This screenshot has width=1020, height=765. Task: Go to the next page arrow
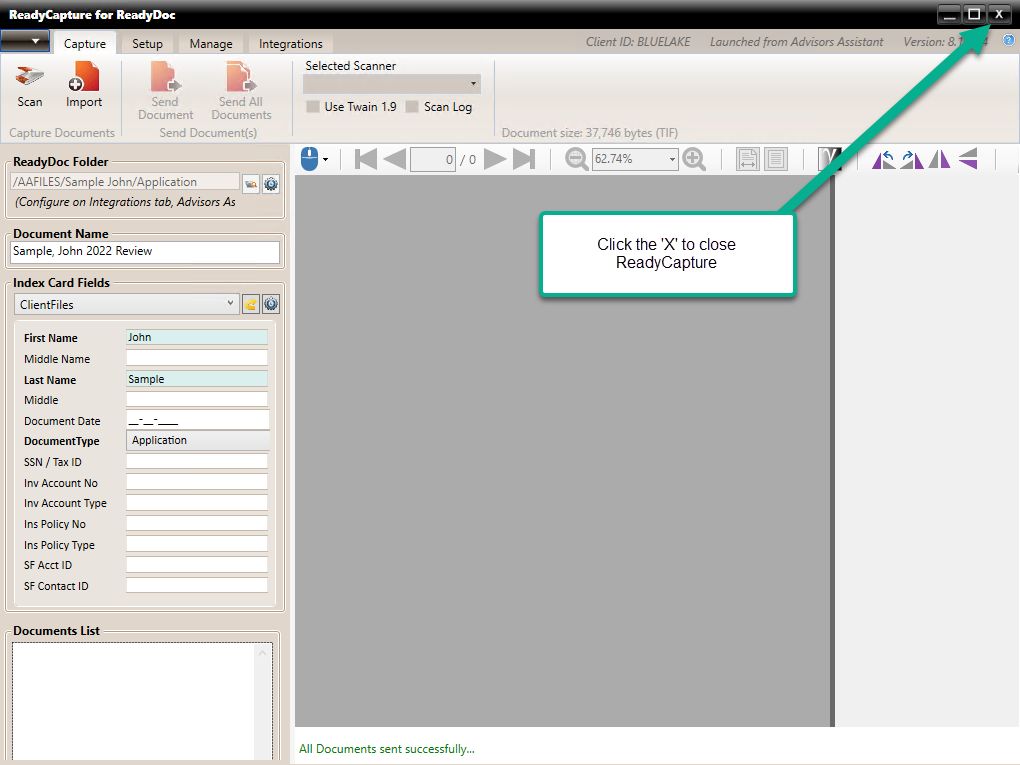pos(495,159)
